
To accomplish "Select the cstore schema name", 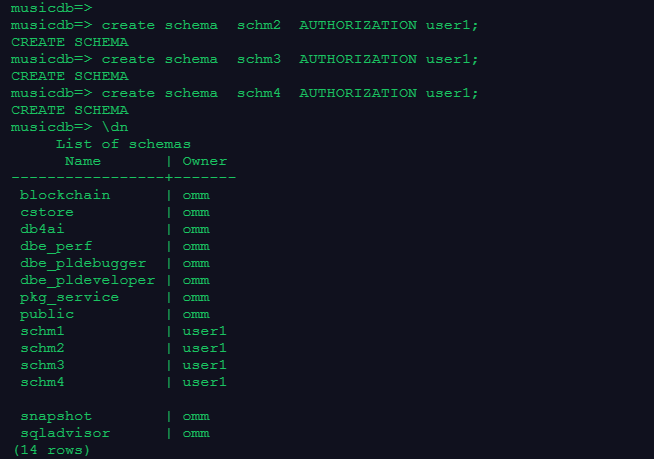I will (x=47, y=212).
